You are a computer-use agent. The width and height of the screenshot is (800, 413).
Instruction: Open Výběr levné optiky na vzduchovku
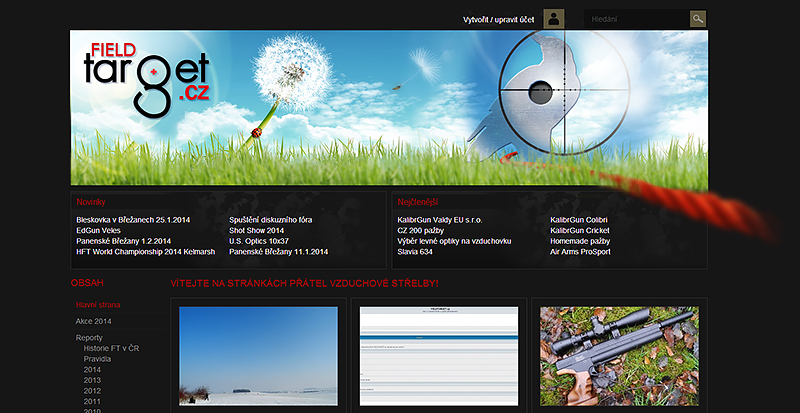click(x=454, y=241)
